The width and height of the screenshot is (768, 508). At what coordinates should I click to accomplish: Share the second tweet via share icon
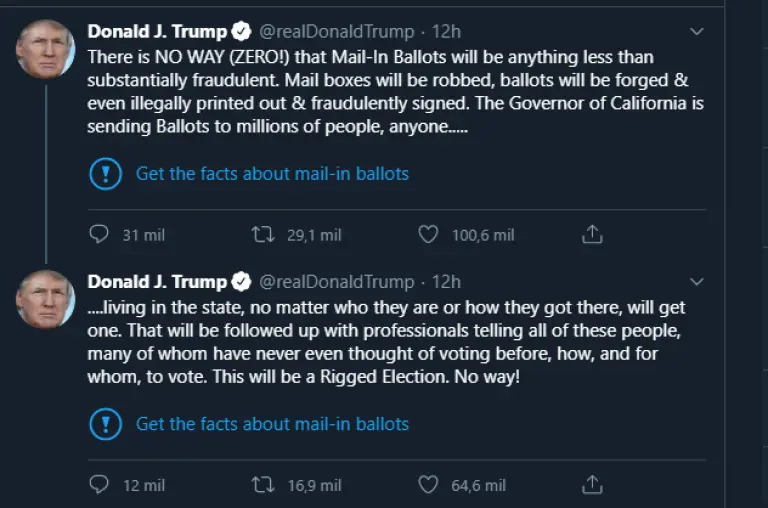pyautogui.click(x=592, y=485)
